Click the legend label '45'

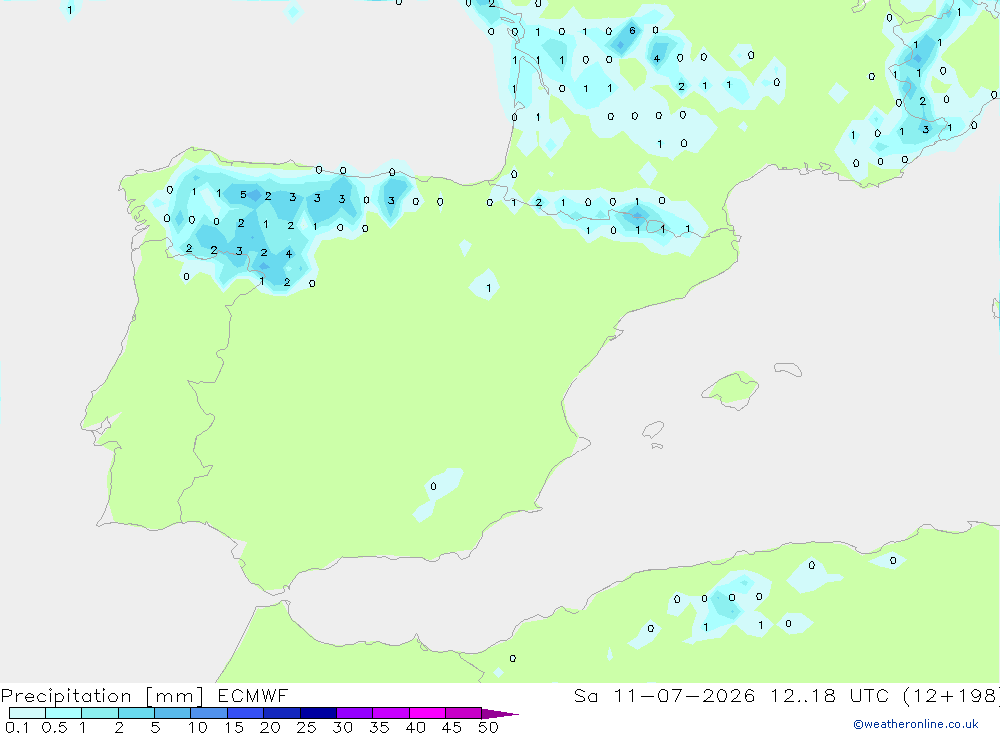tap(452, 727)
